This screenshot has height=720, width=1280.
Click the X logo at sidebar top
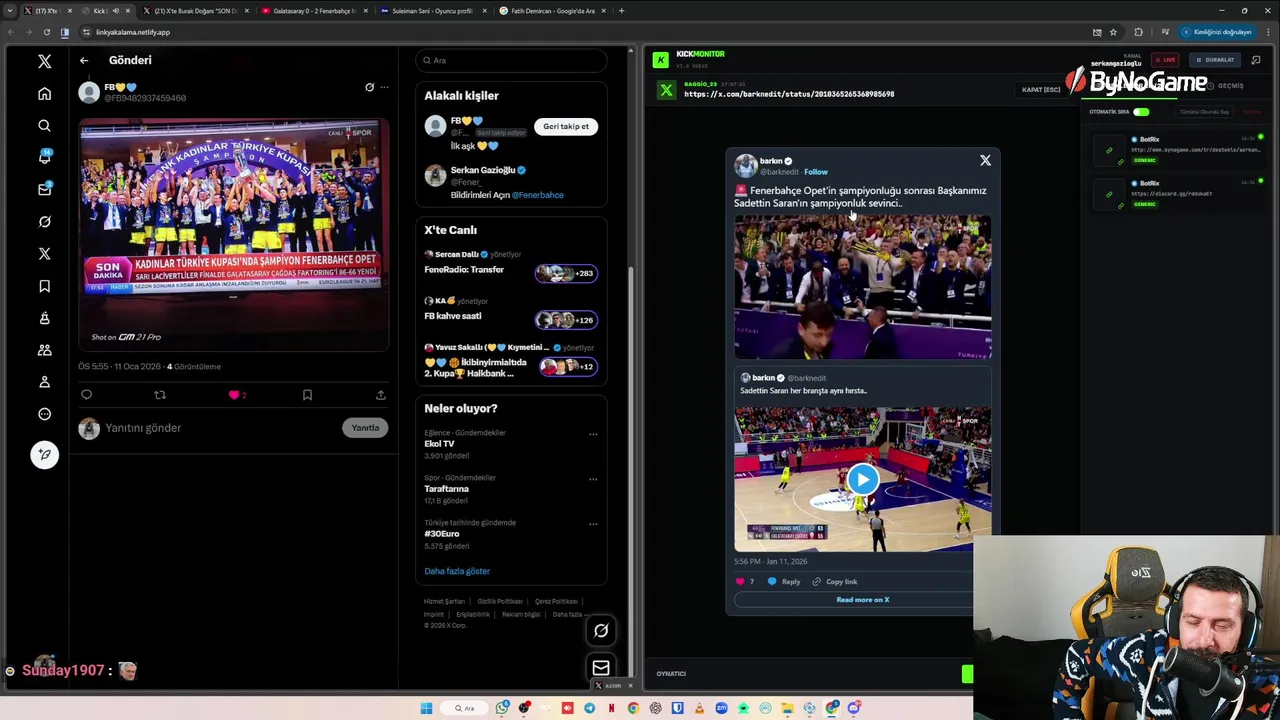(x=44, y=62)
